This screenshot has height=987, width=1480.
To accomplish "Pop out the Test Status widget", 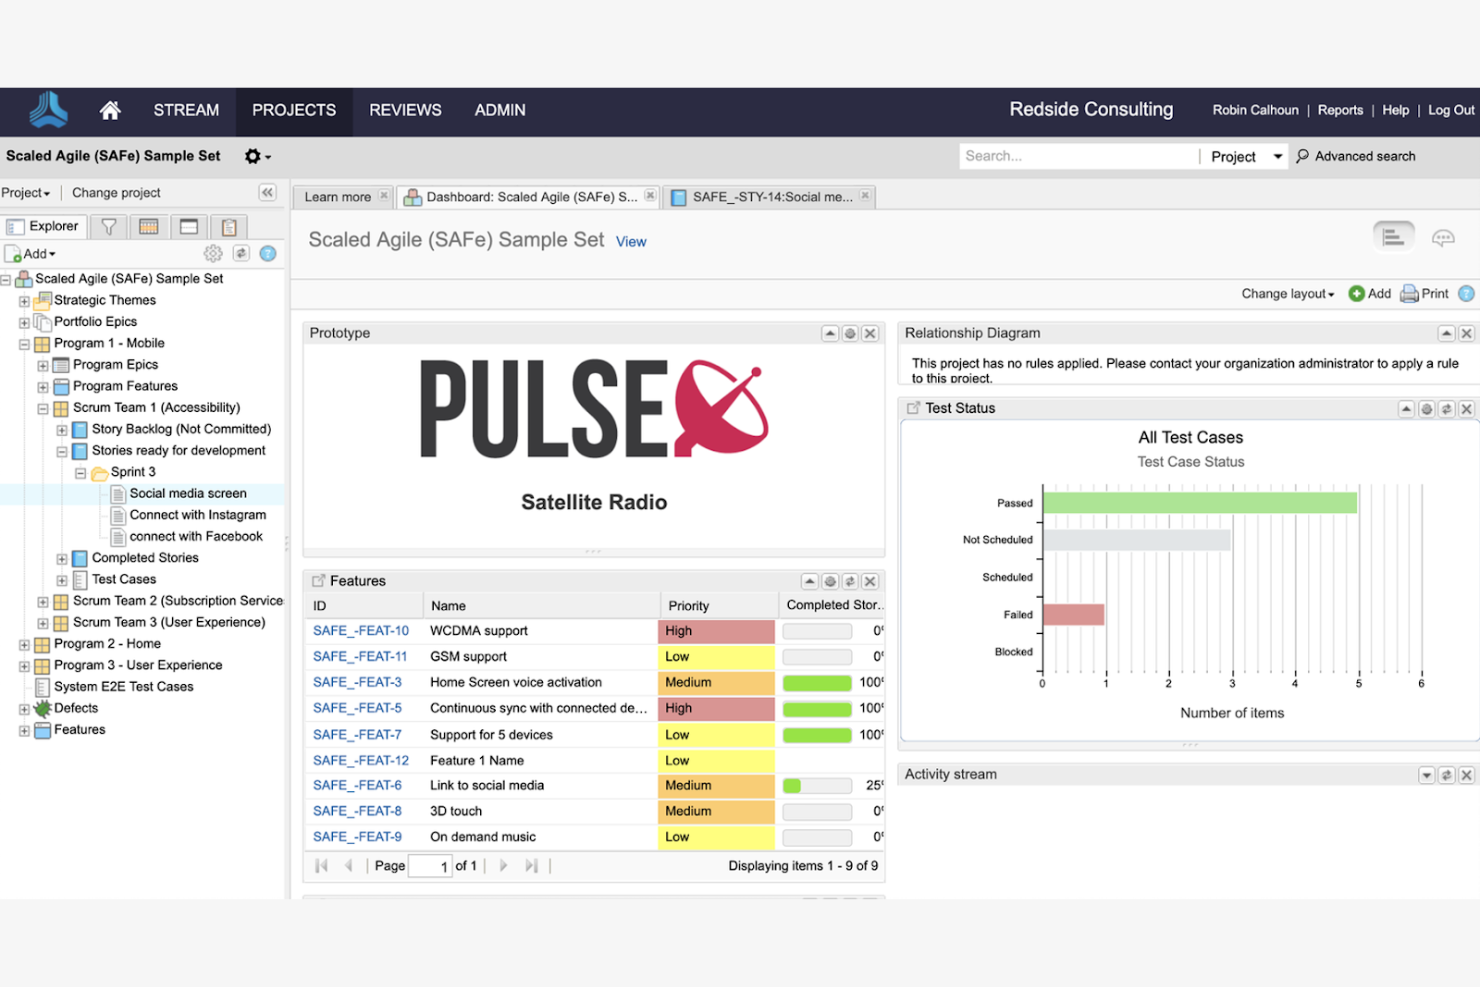I will 913,408.
